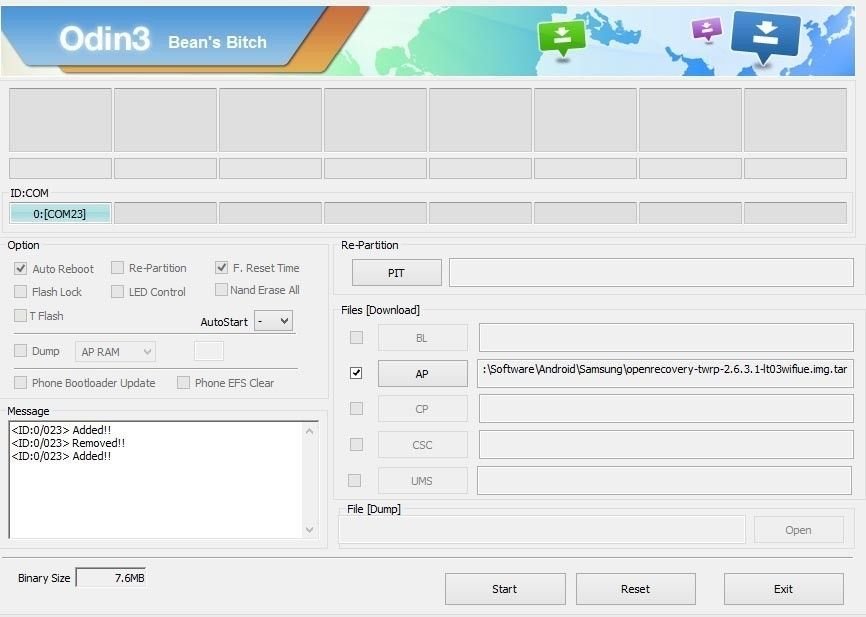Click the PIT button
The width and height of the screenshot is (866, 617).
click(x=397, y=273)
